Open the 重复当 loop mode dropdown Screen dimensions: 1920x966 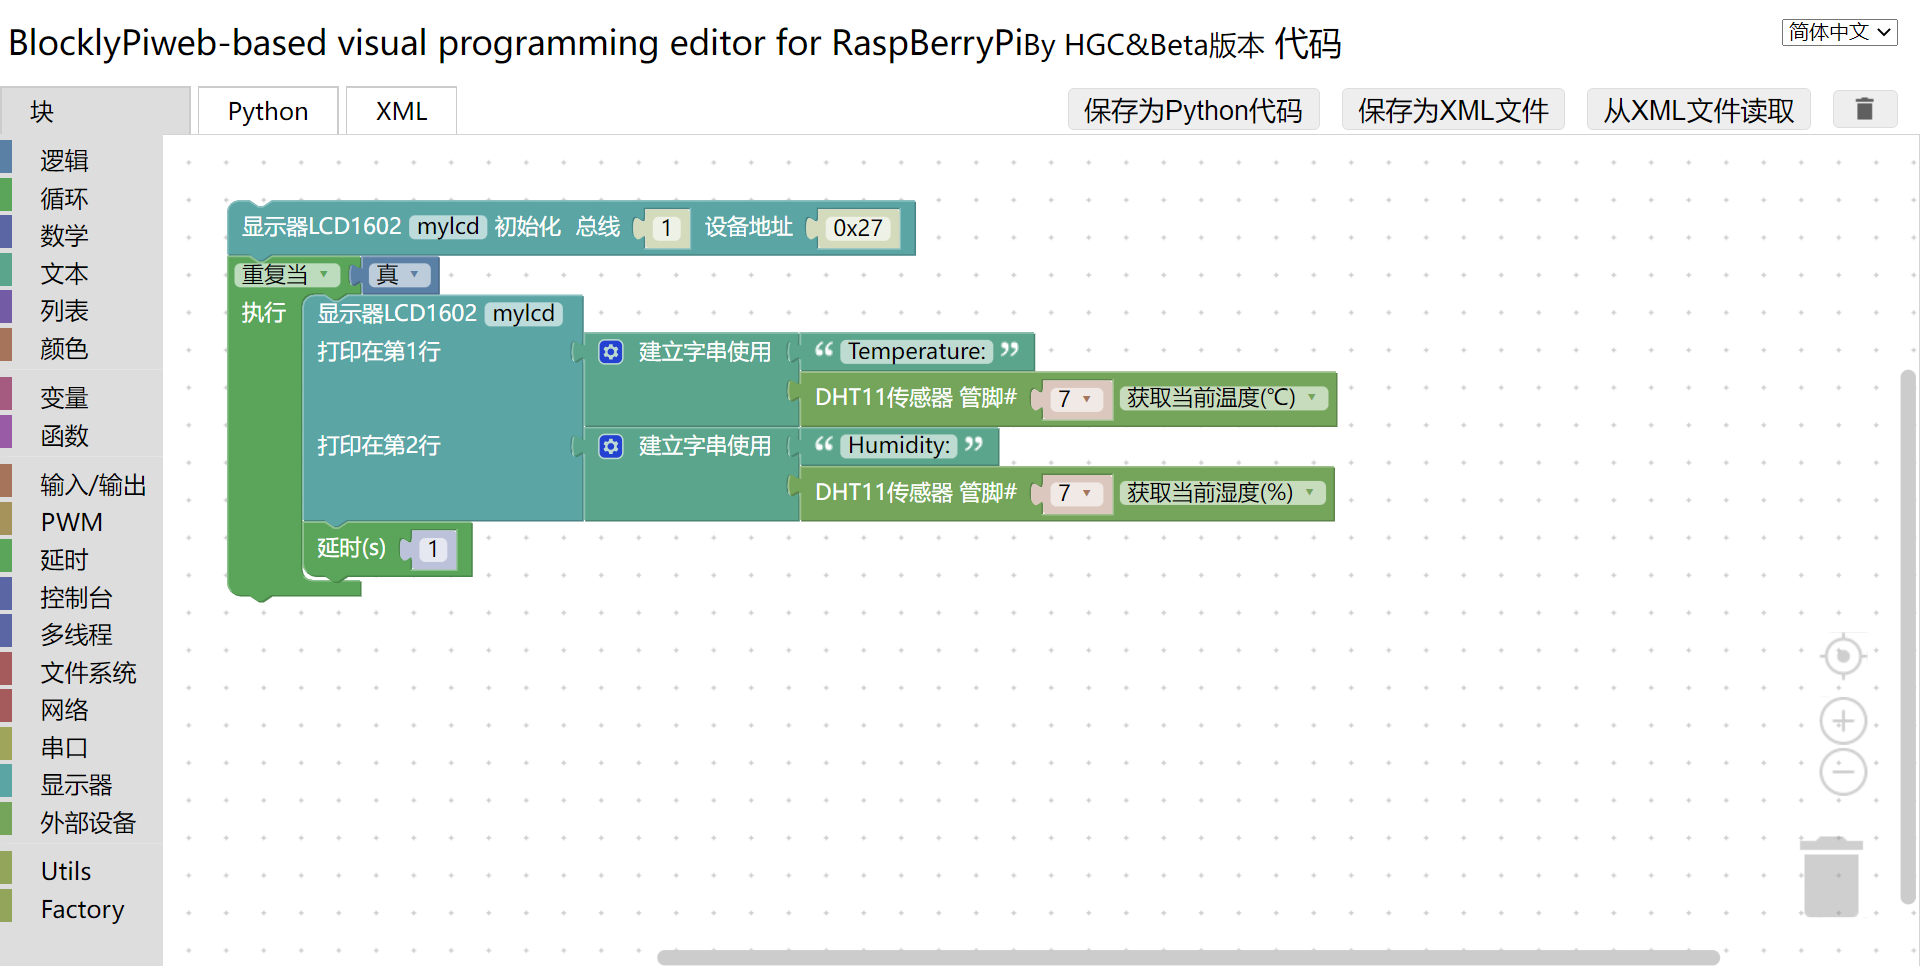tap(286, 274)
